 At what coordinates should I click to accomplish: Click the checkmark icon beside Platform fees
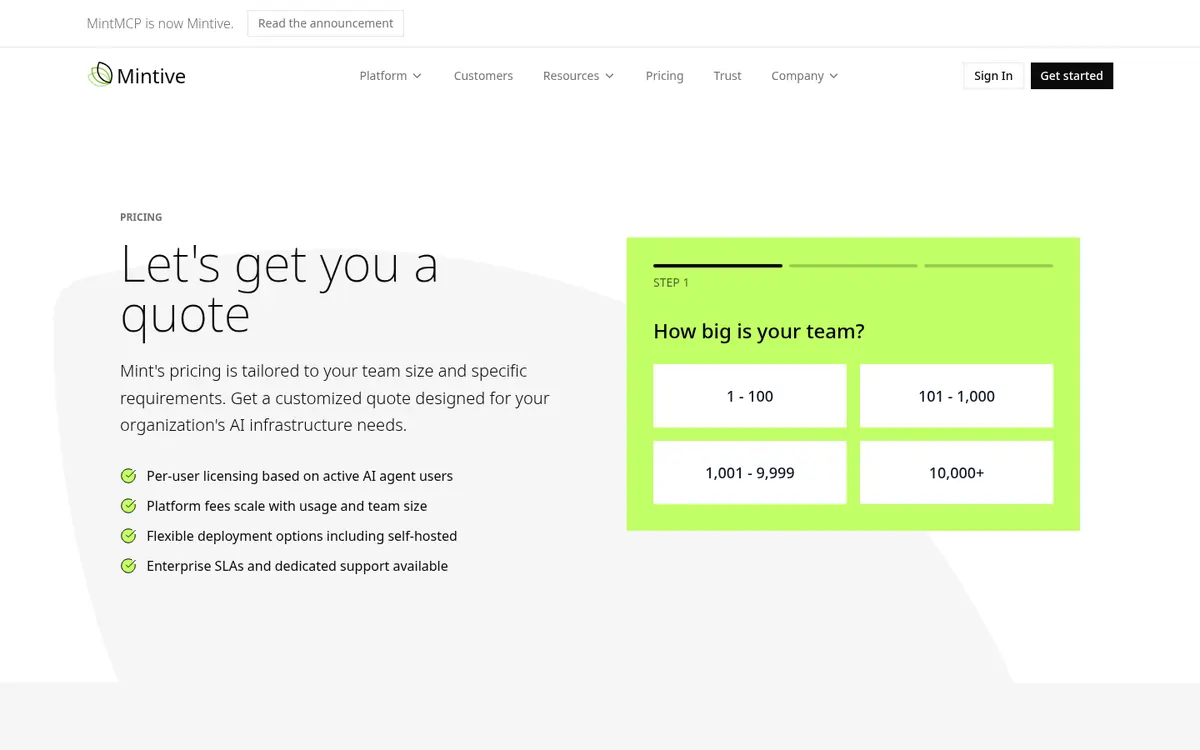(x=128, y=506)
